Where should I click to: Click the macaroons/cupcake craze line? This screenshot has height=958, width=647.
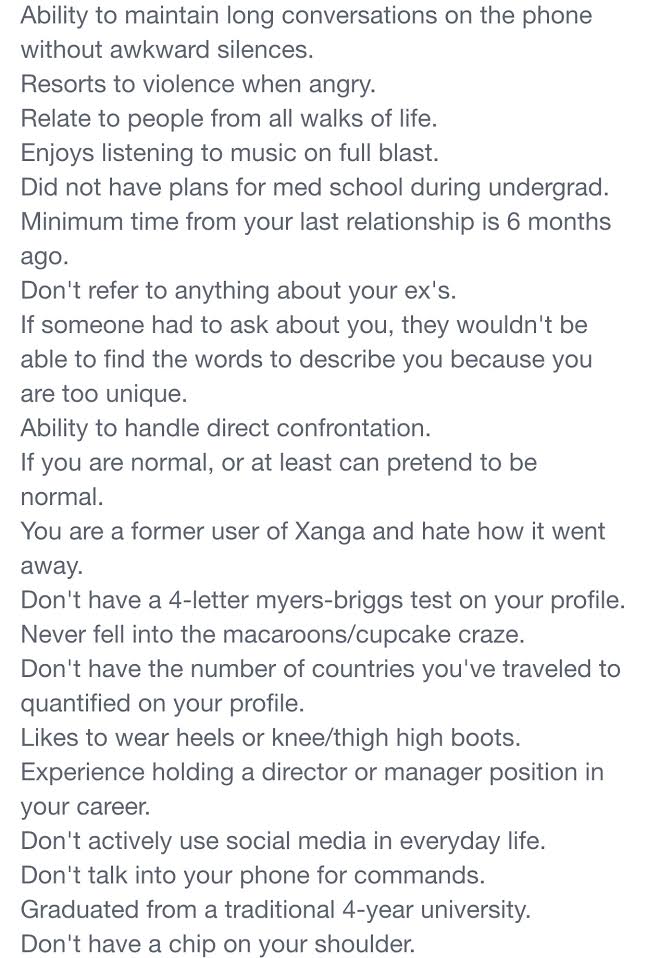(x=272, y=634)
